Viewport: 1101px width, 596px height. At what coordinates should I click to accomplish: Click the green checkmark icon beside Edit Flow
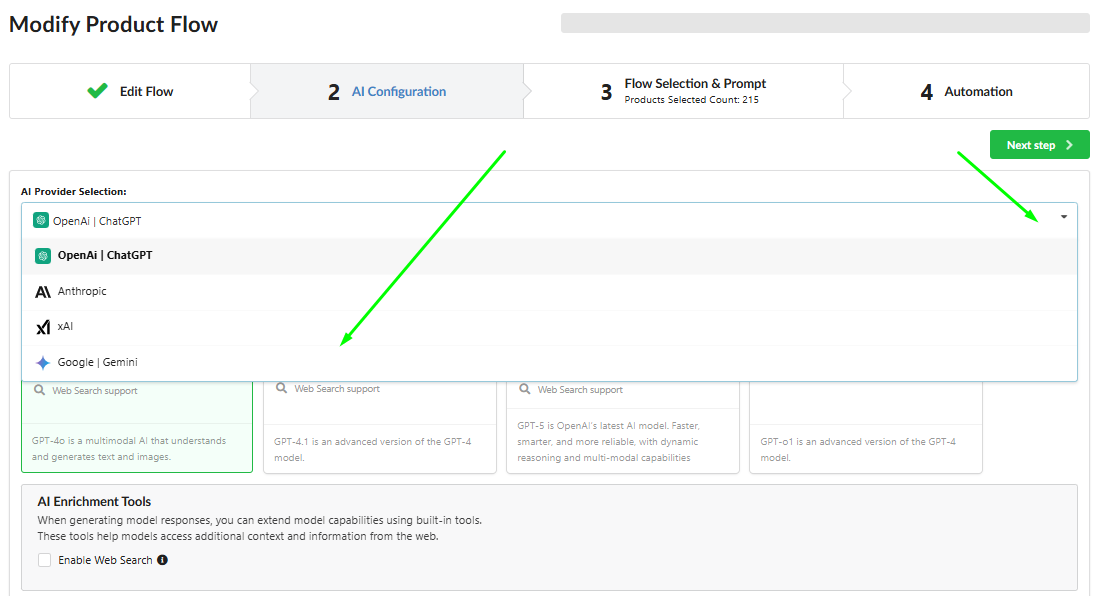pyautogui.click(x=98, y=91)
